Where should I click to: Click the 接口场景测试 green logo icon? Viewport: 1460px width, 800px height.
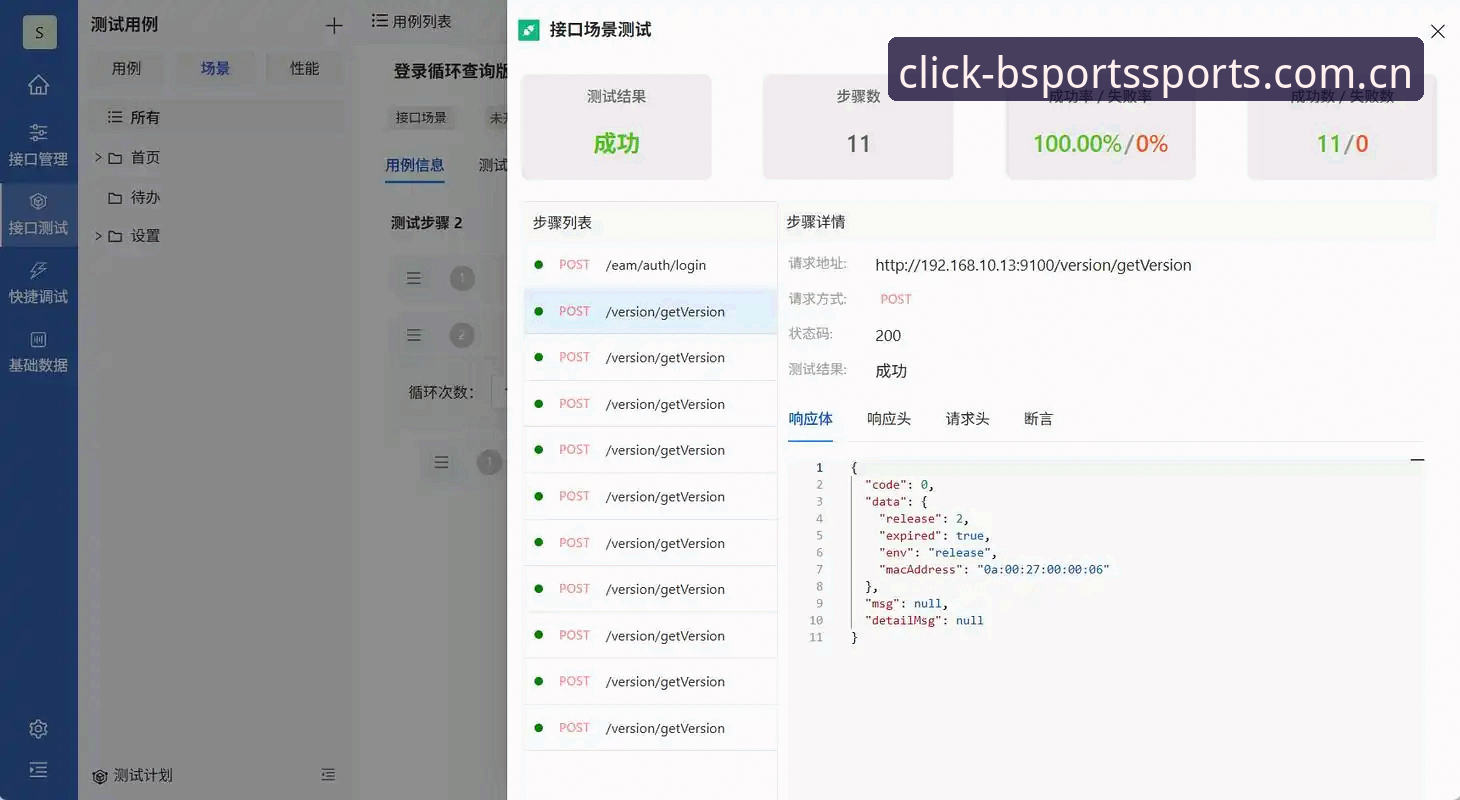(528, 30)
